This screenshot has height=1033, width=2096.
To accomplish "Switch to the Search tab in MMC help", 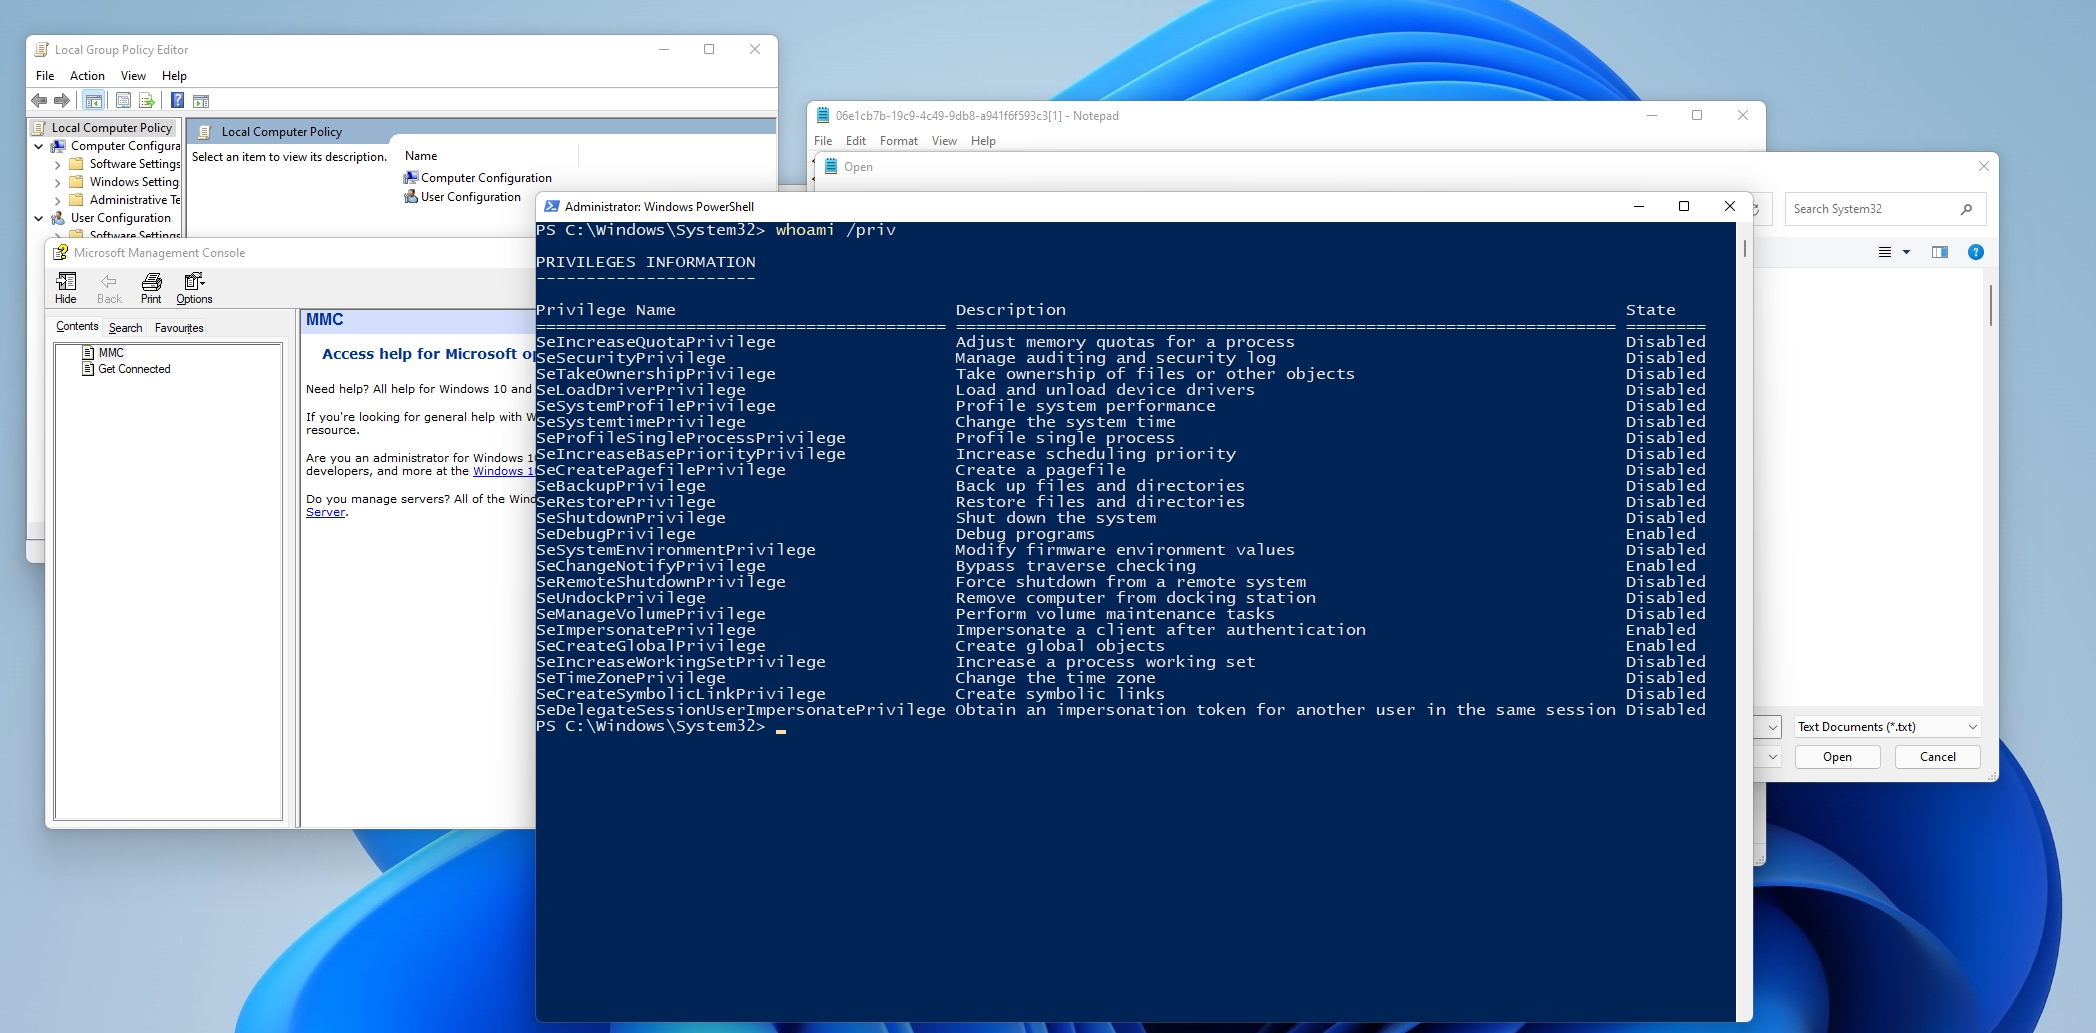I will pyautogui.click(x=125, y=328).
